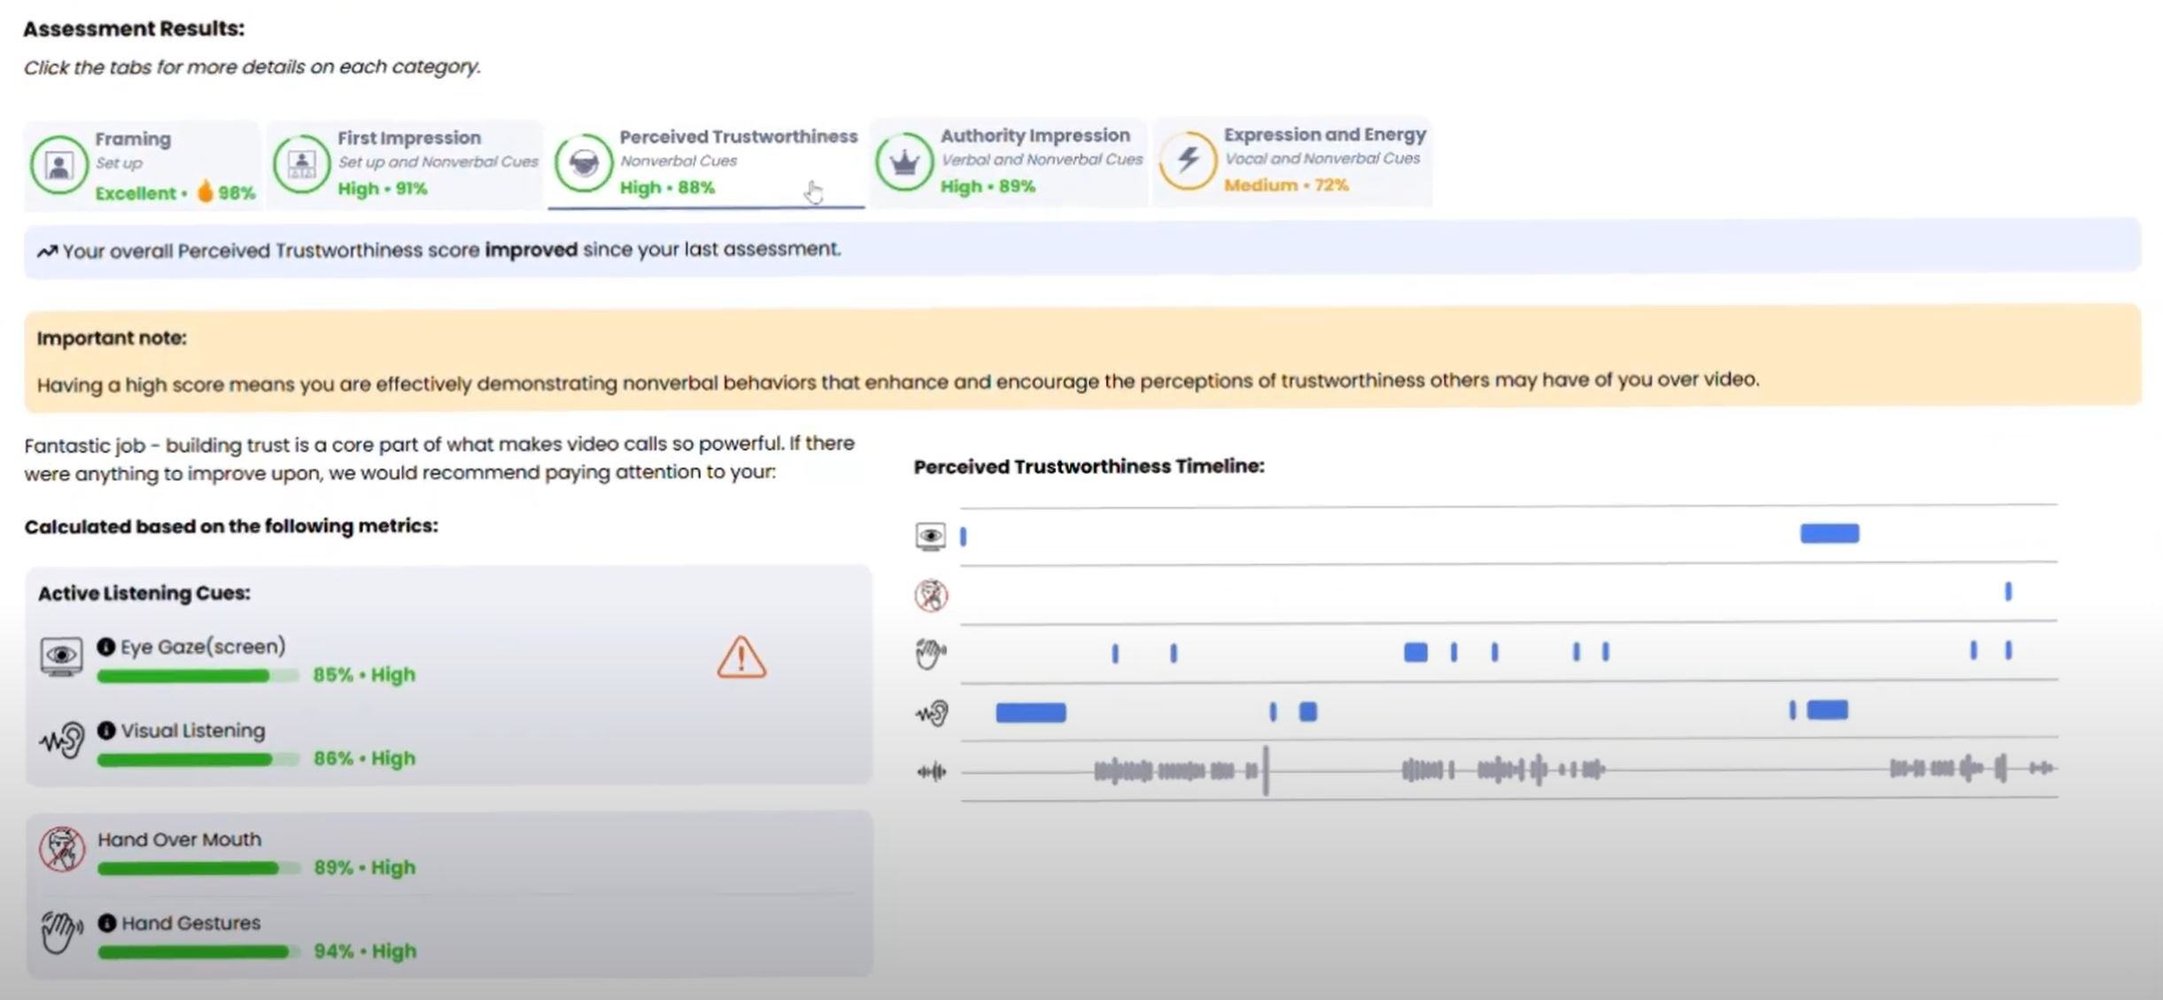Click the orange warning triangle icon

[741, 658]
